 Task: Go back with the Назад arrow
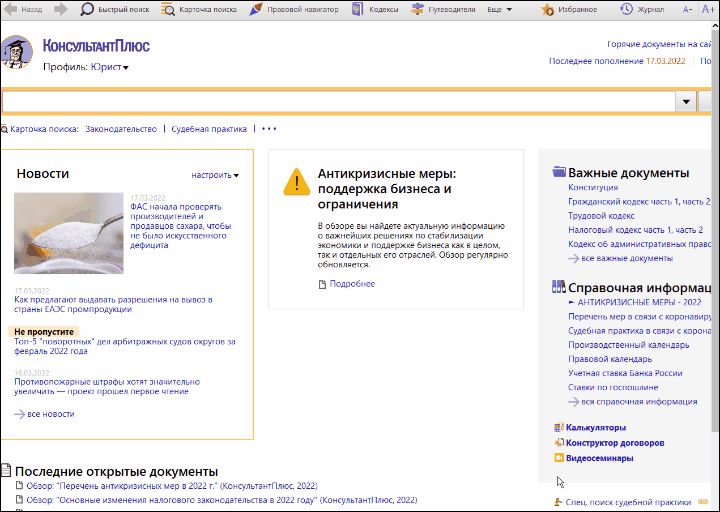pyautogui.click(x=10, y=9)
